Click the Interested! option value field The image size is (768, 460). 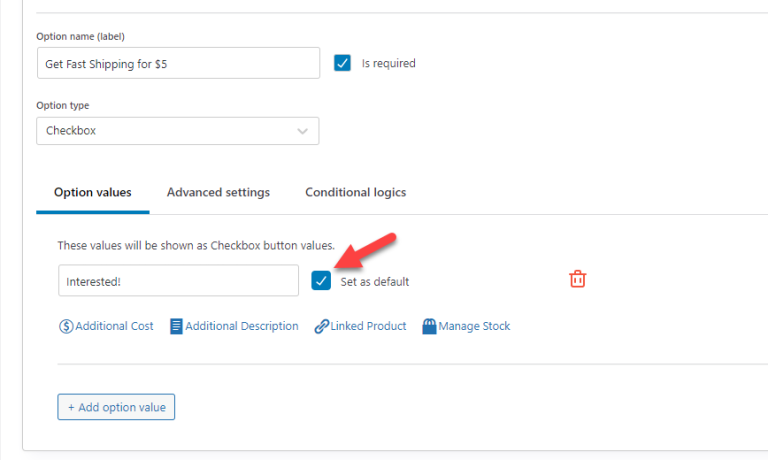(x=177, y=281)
